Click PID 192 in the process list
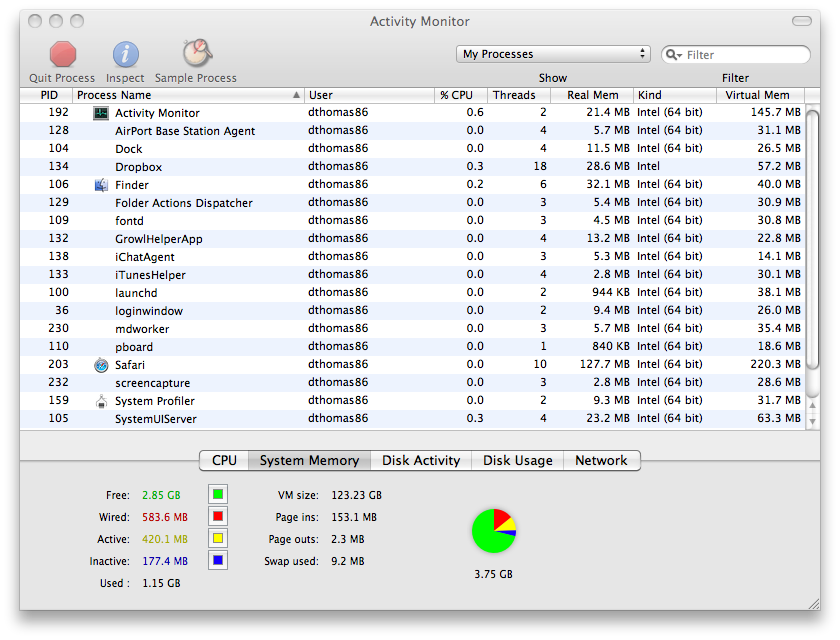 [58, 112]
